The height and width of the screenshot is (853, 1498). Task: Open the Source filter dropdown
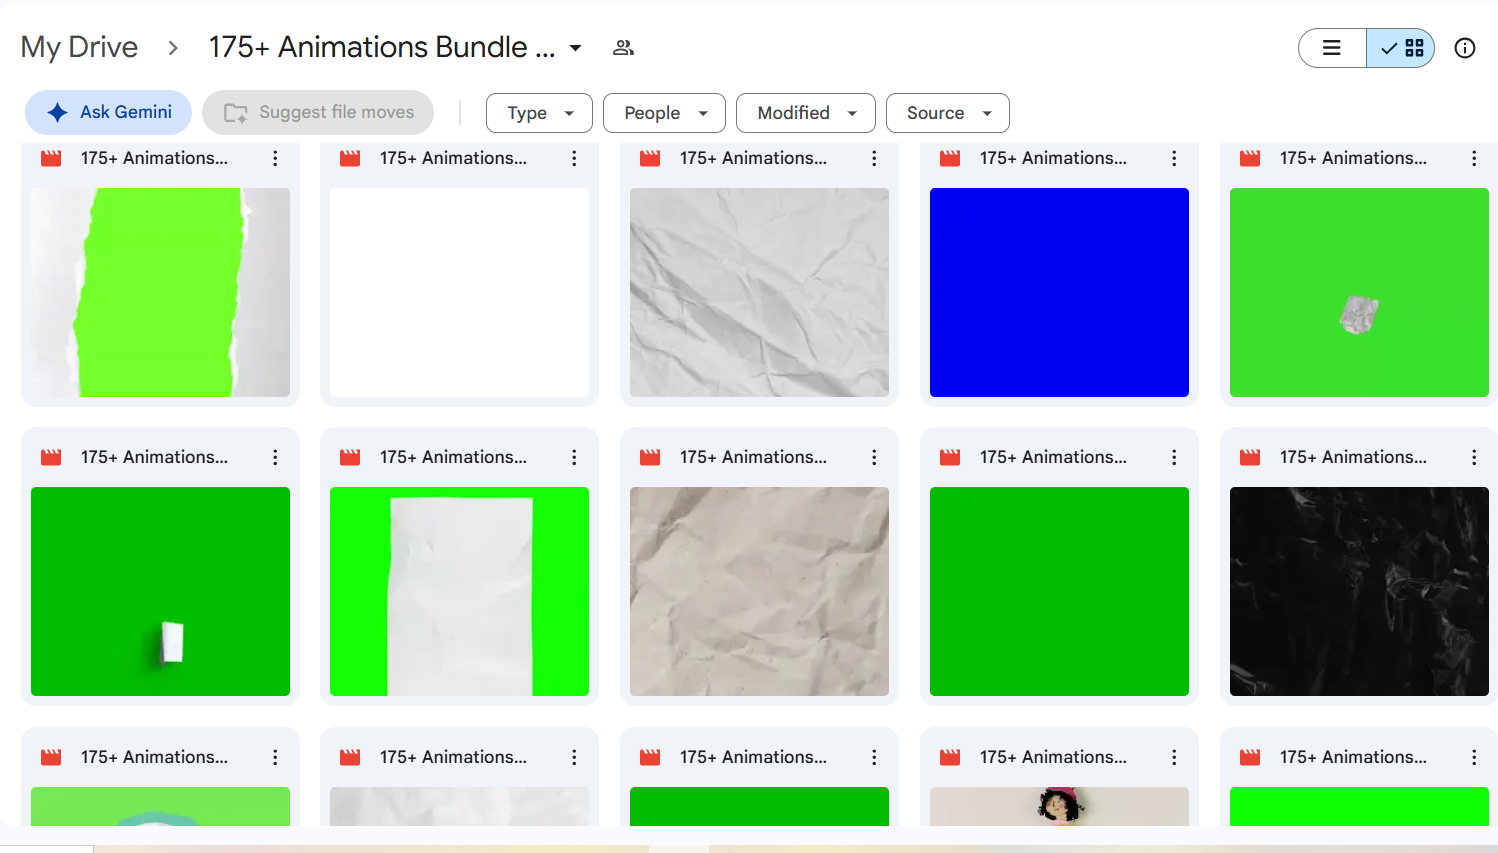click(948, 113)
